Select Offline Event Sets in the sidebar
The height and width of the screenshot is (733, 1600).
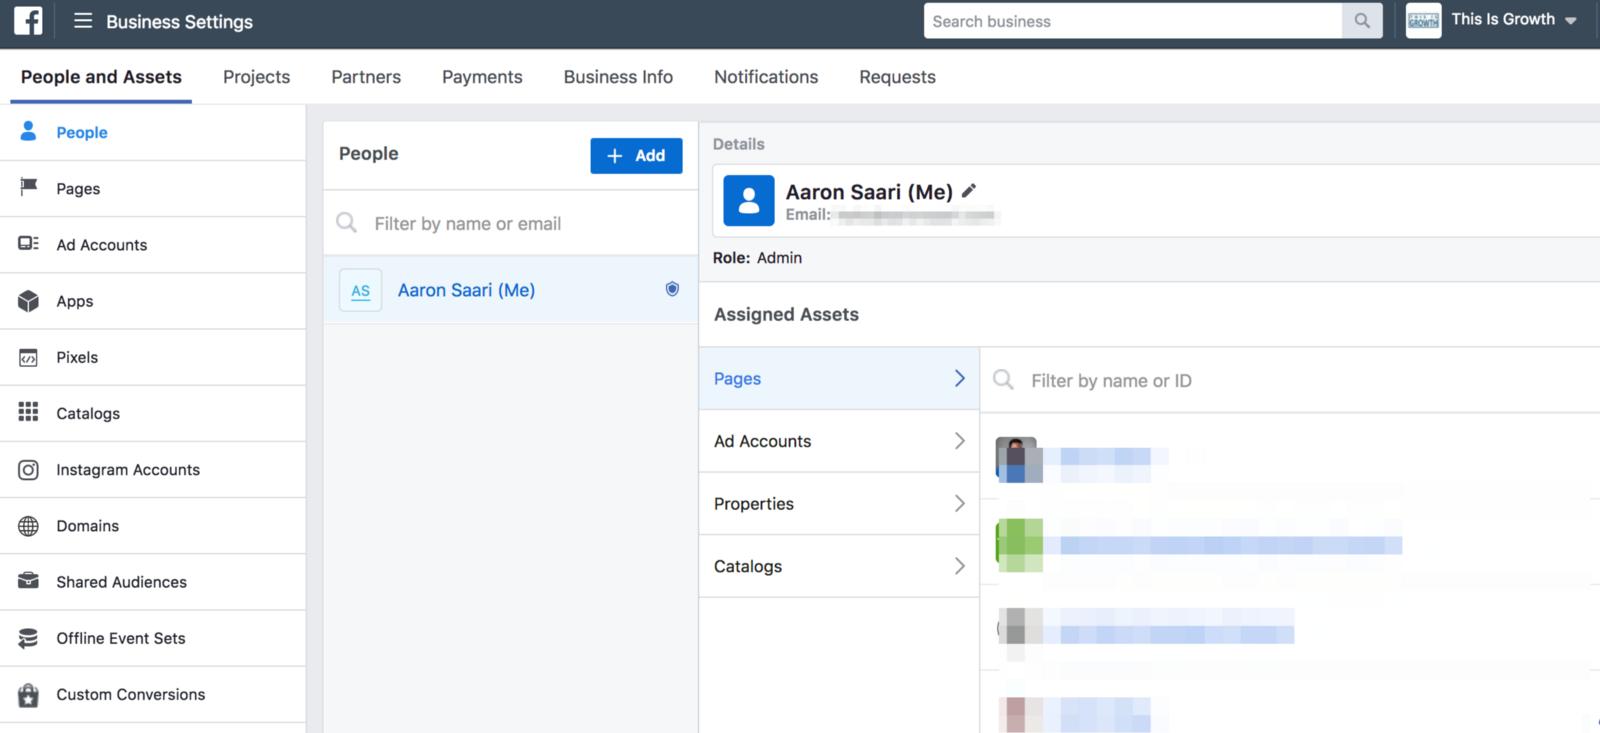tap(153, 638)
